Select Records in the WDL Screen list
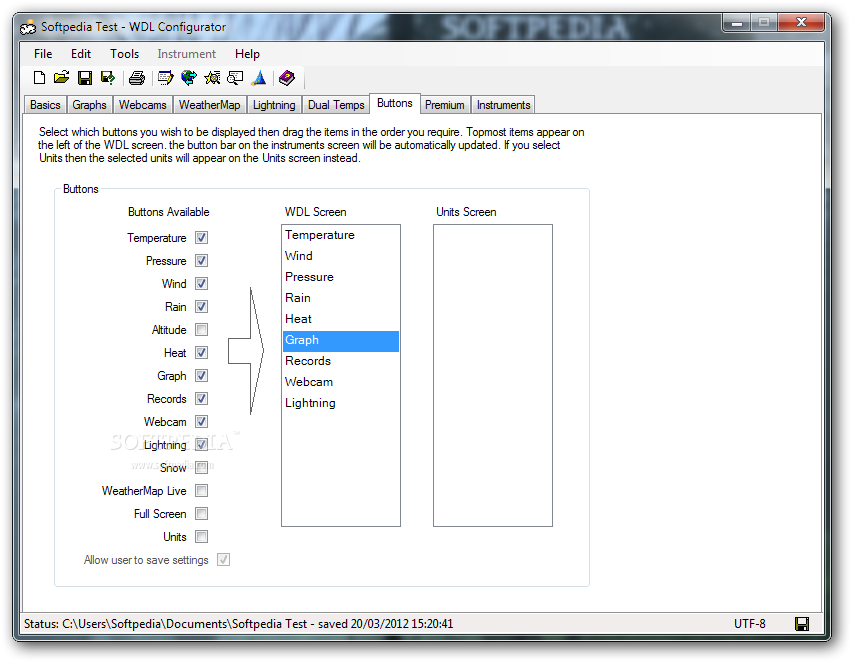 [x=341, y=361]
